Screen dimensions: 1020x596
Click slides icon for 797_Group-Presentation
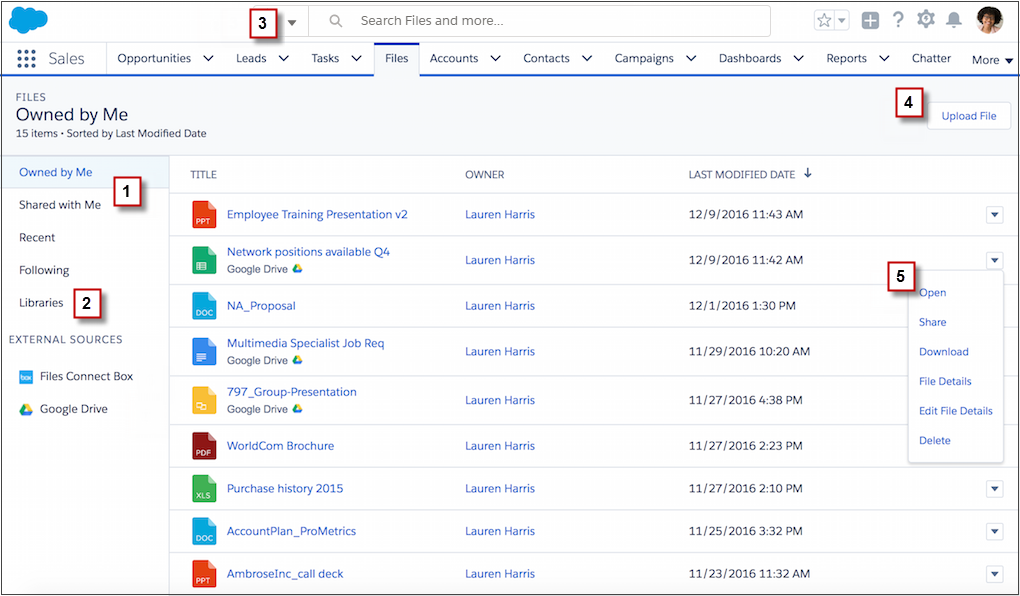click(x=204, y=400)
